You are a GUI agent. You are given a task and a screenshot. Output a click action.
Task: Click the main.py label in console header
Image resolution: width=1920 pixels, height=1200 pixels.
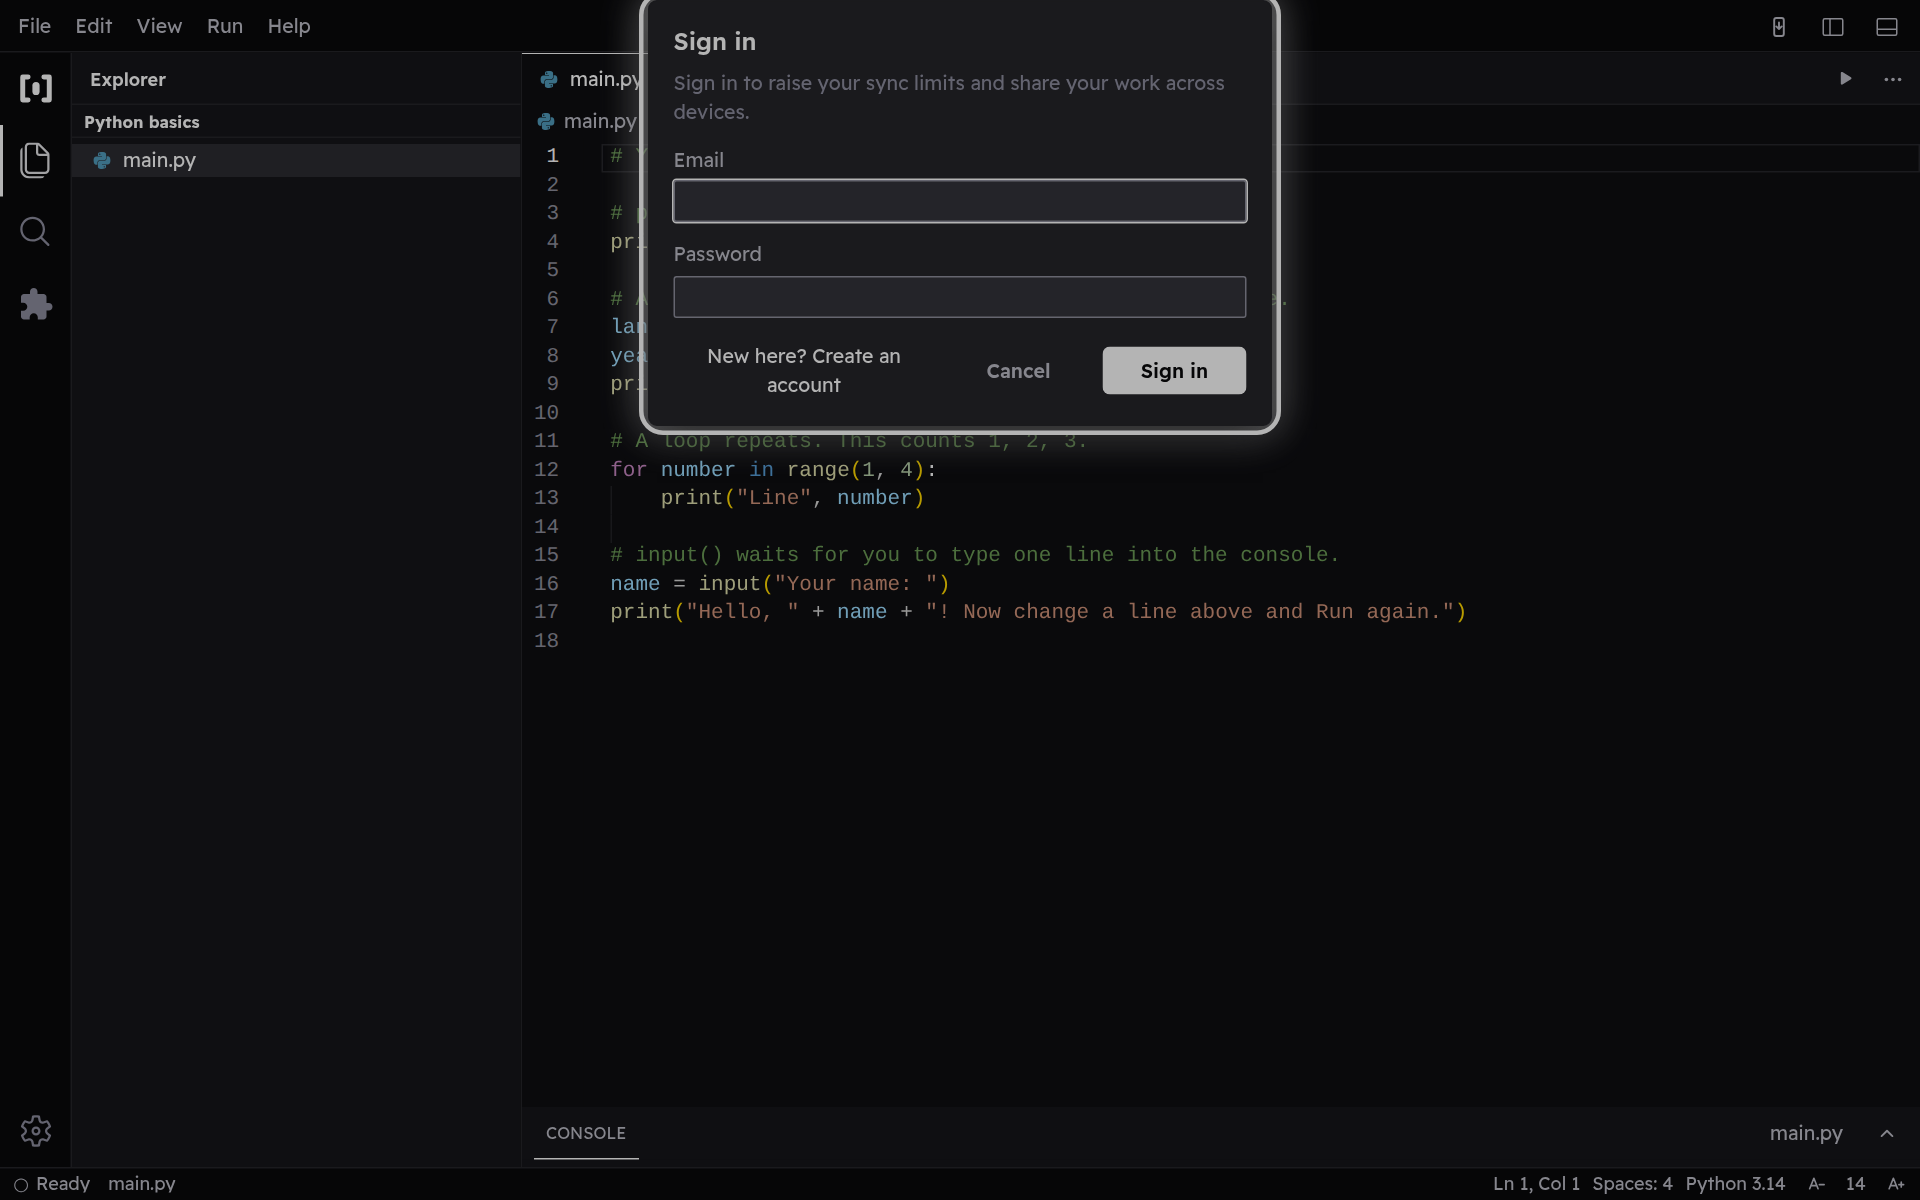pyautogui.click(x=1806, y=1133)
